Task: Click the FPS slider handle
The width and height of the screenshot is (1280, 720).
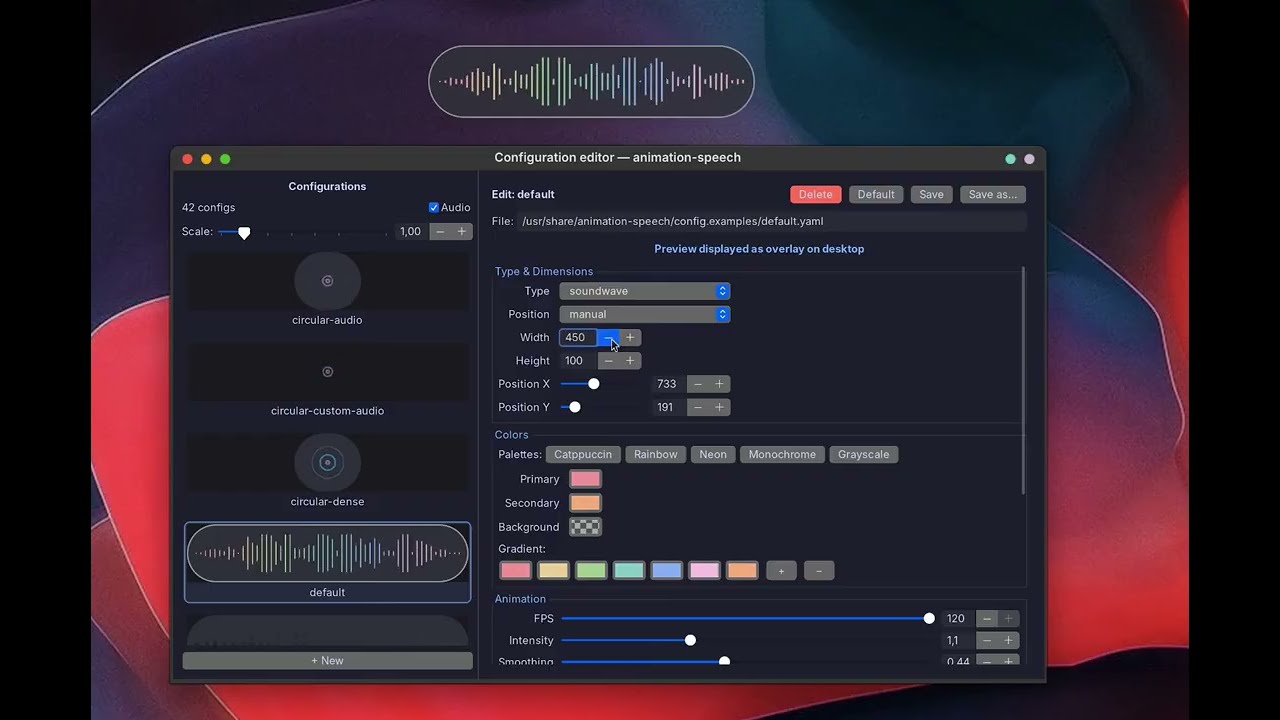Action: point(929,619)
